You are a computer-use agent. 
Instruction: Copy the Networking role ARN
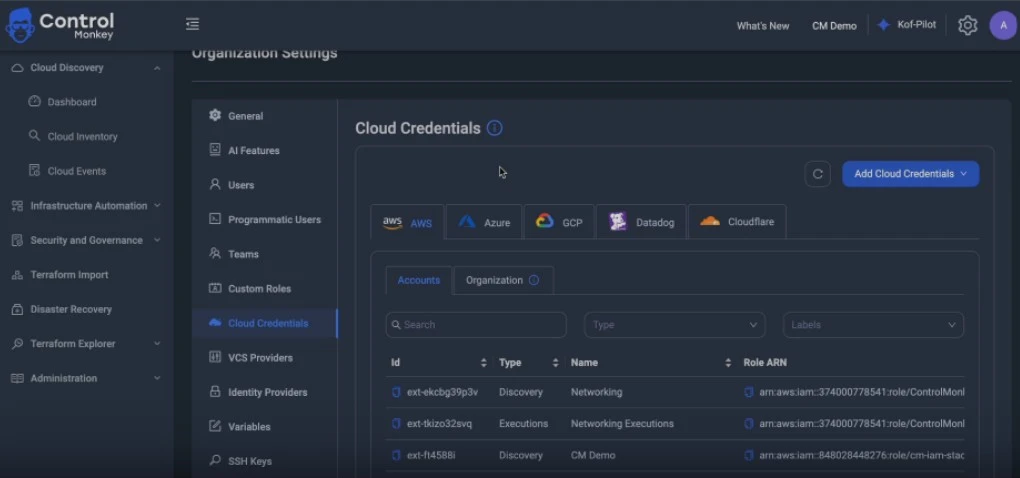tap(749, 392)
